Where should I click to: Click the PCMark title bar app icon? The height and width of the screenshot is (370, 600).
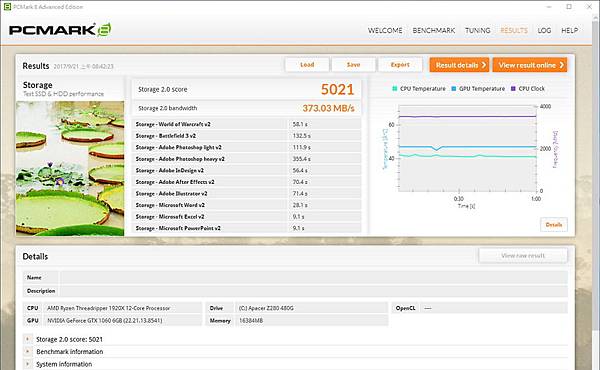coord(7,7)
